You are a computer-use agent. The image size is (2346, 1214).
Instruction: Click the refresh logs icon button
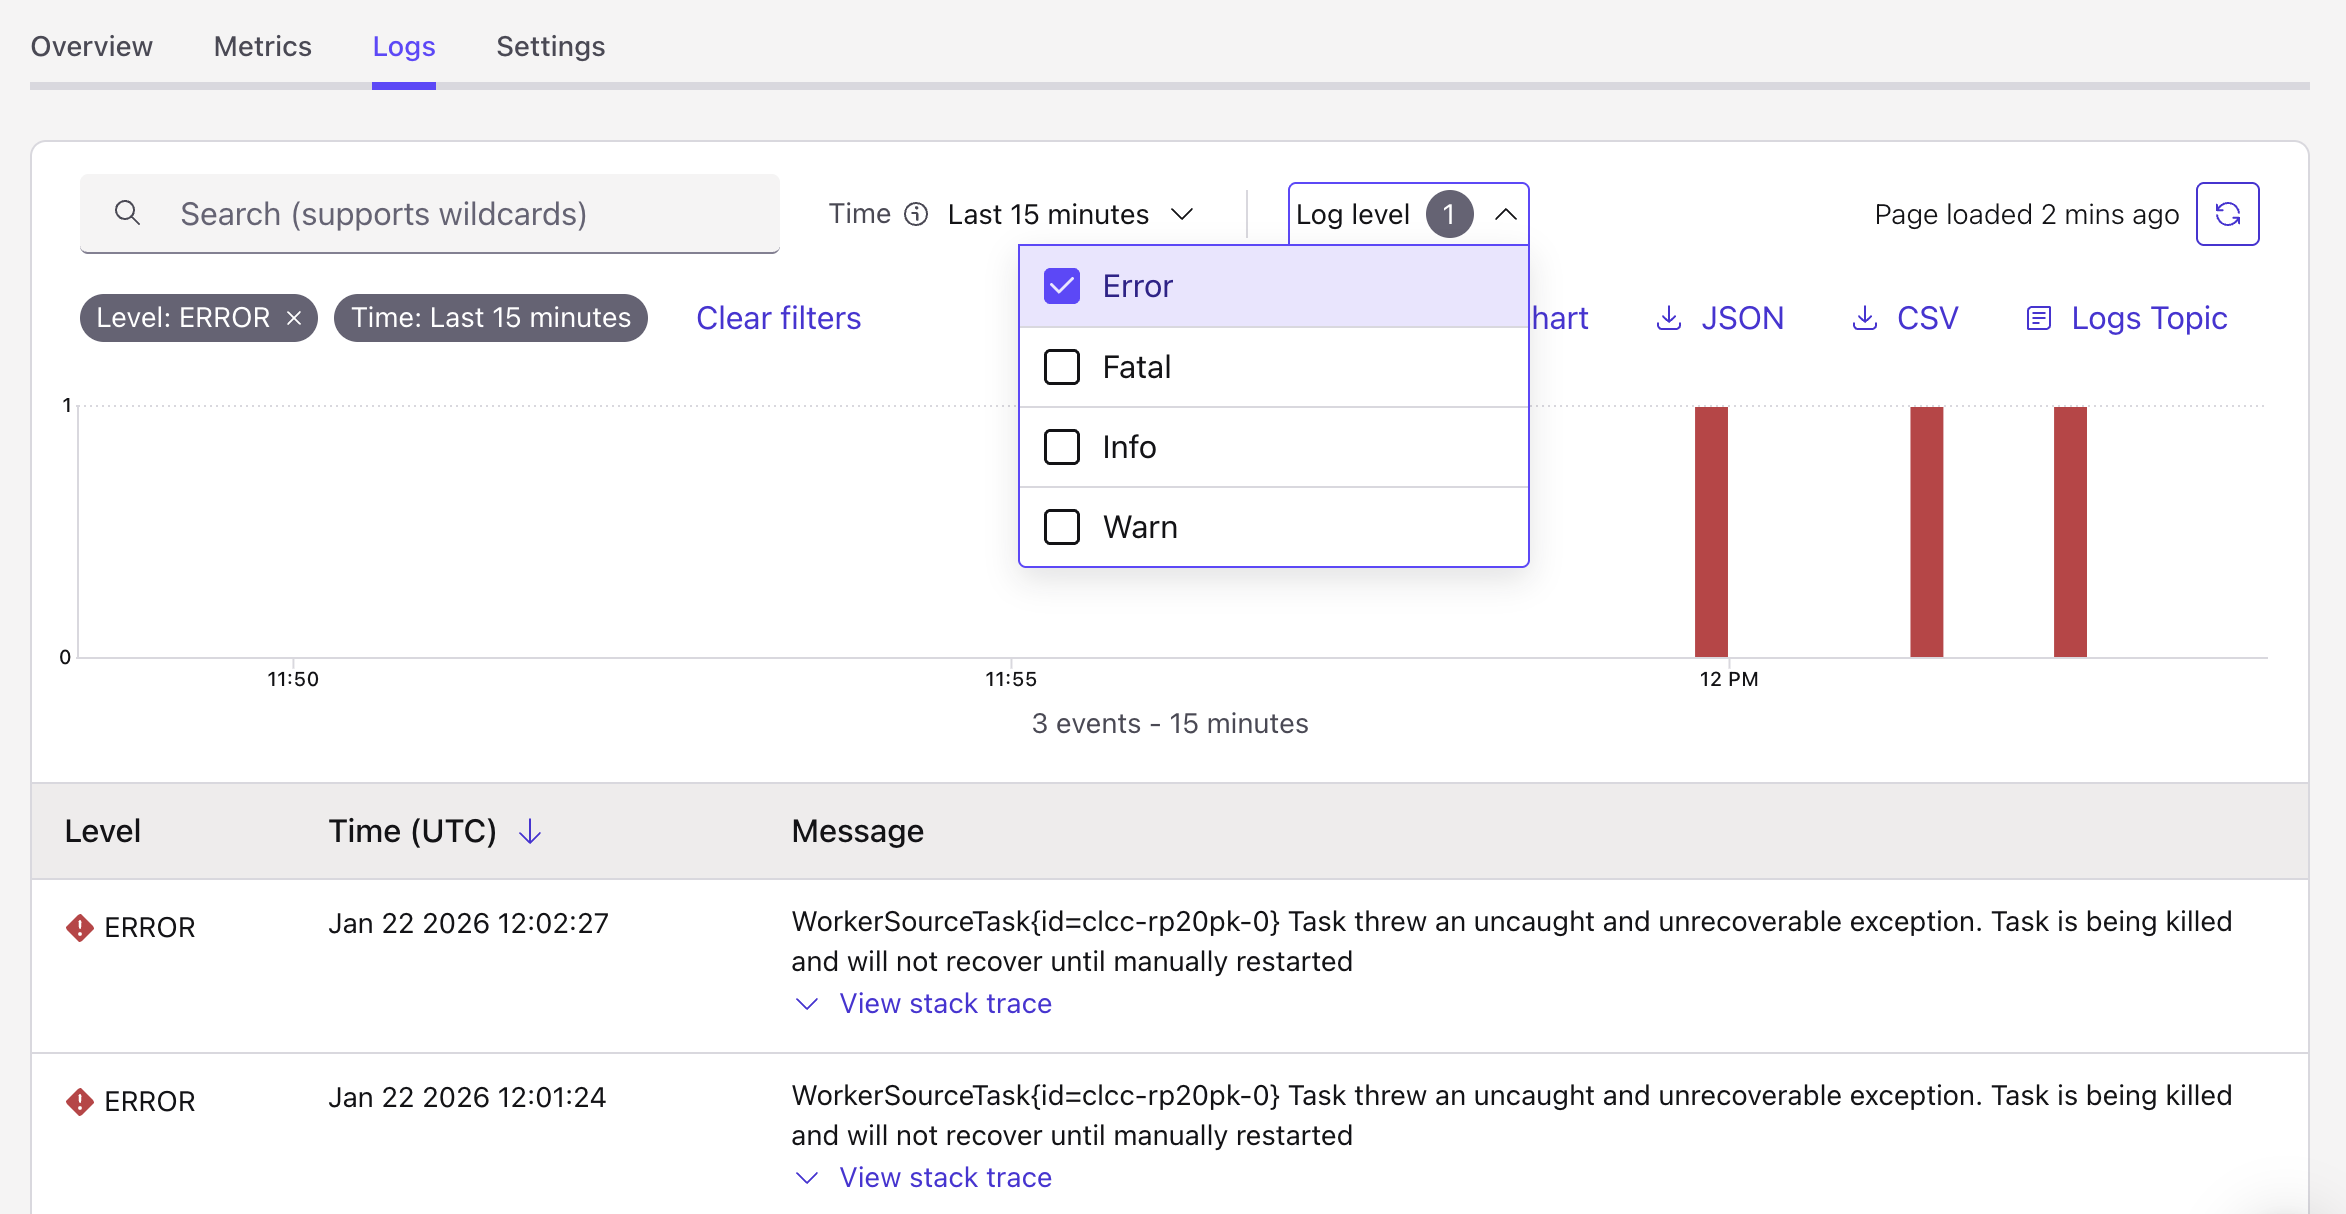pos(2227,214)
